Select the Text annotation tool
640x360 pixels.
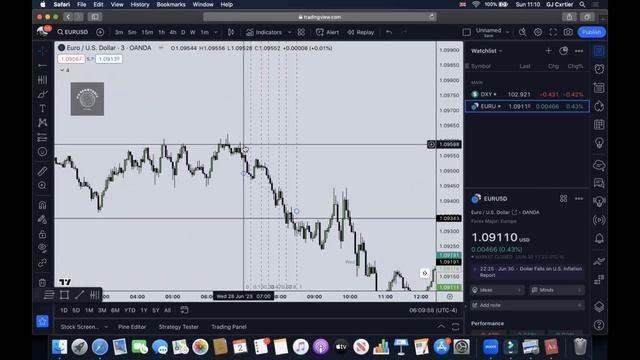[x=42, y=109]
